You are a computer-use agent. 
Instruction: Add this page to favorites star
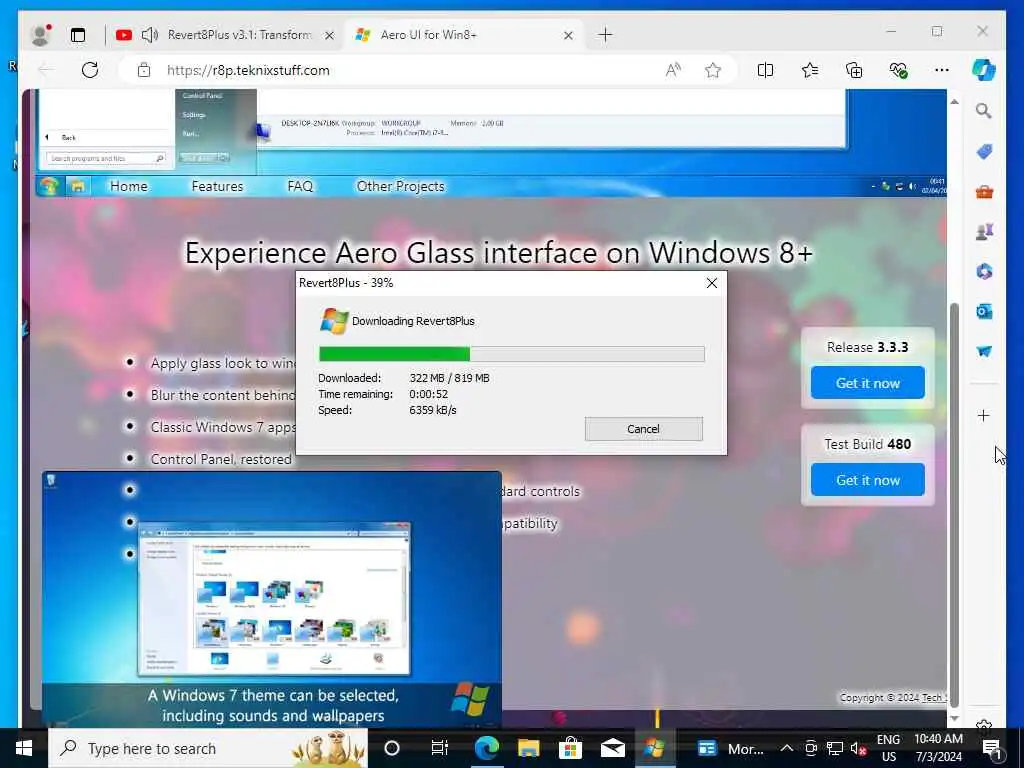(712, 70)
